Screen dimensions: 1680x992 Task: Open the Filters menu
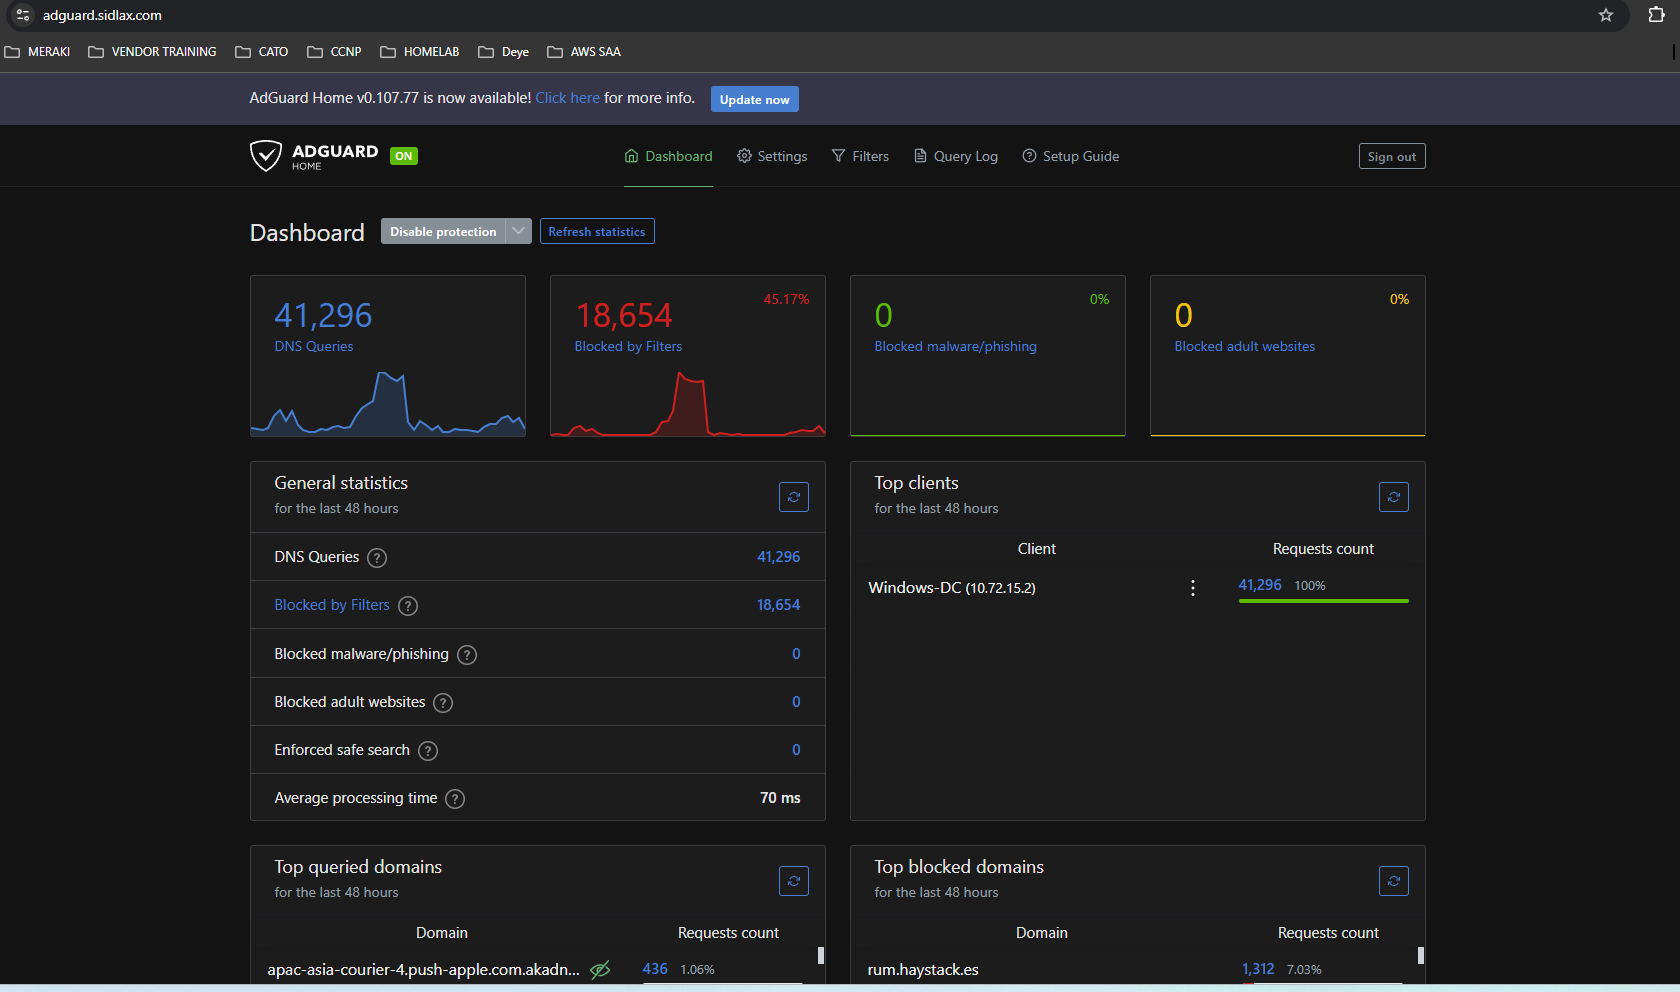860,156
